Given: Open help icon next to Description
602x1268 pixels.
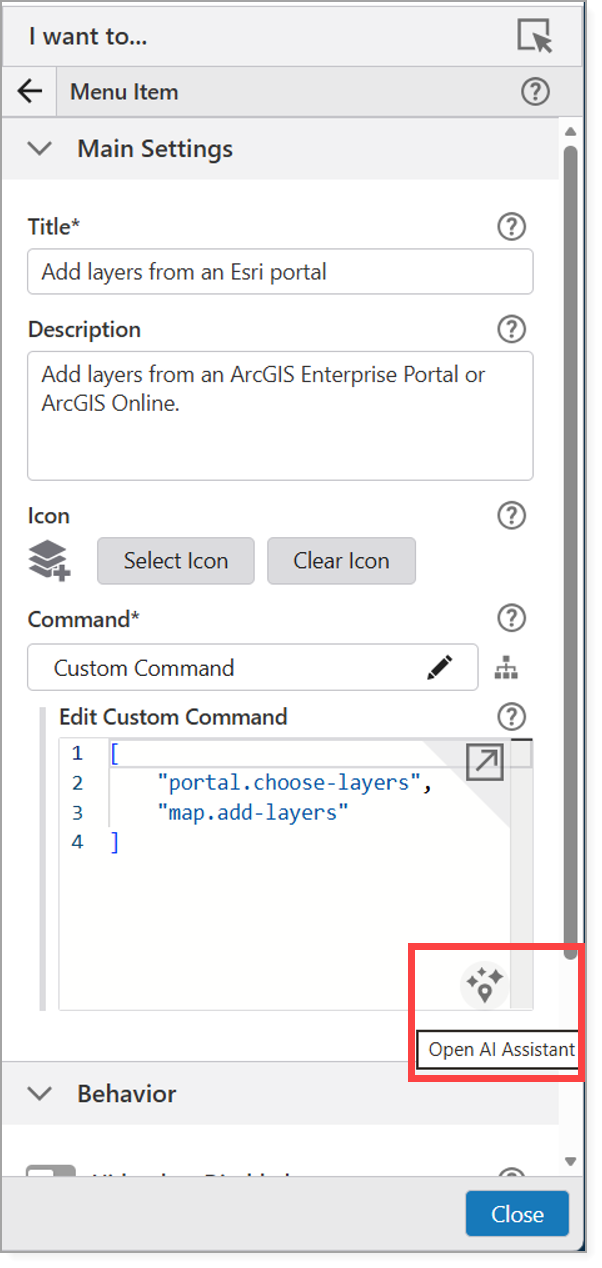Looking at the screenshot, I should click(511, 329).
